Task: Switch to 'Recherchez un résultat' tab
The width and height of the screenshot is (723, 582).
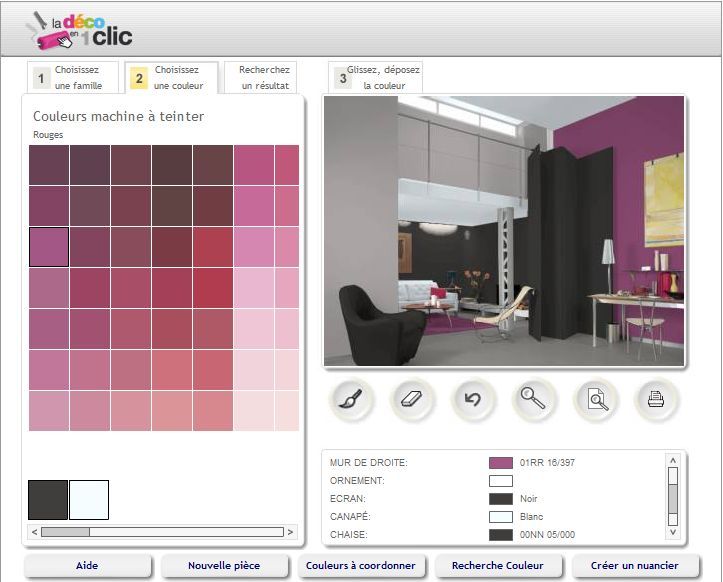Action: (x=261, y=78)
